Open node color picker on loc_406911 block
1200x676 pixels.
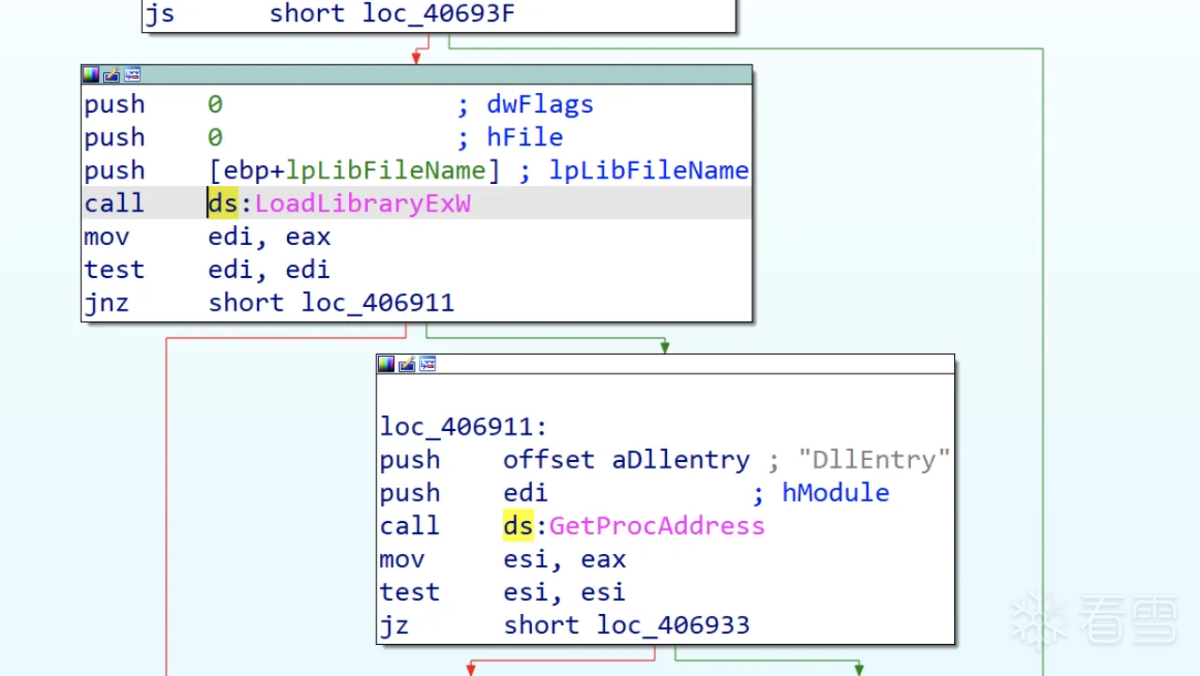pyautogui.click(x=387, y=364)
